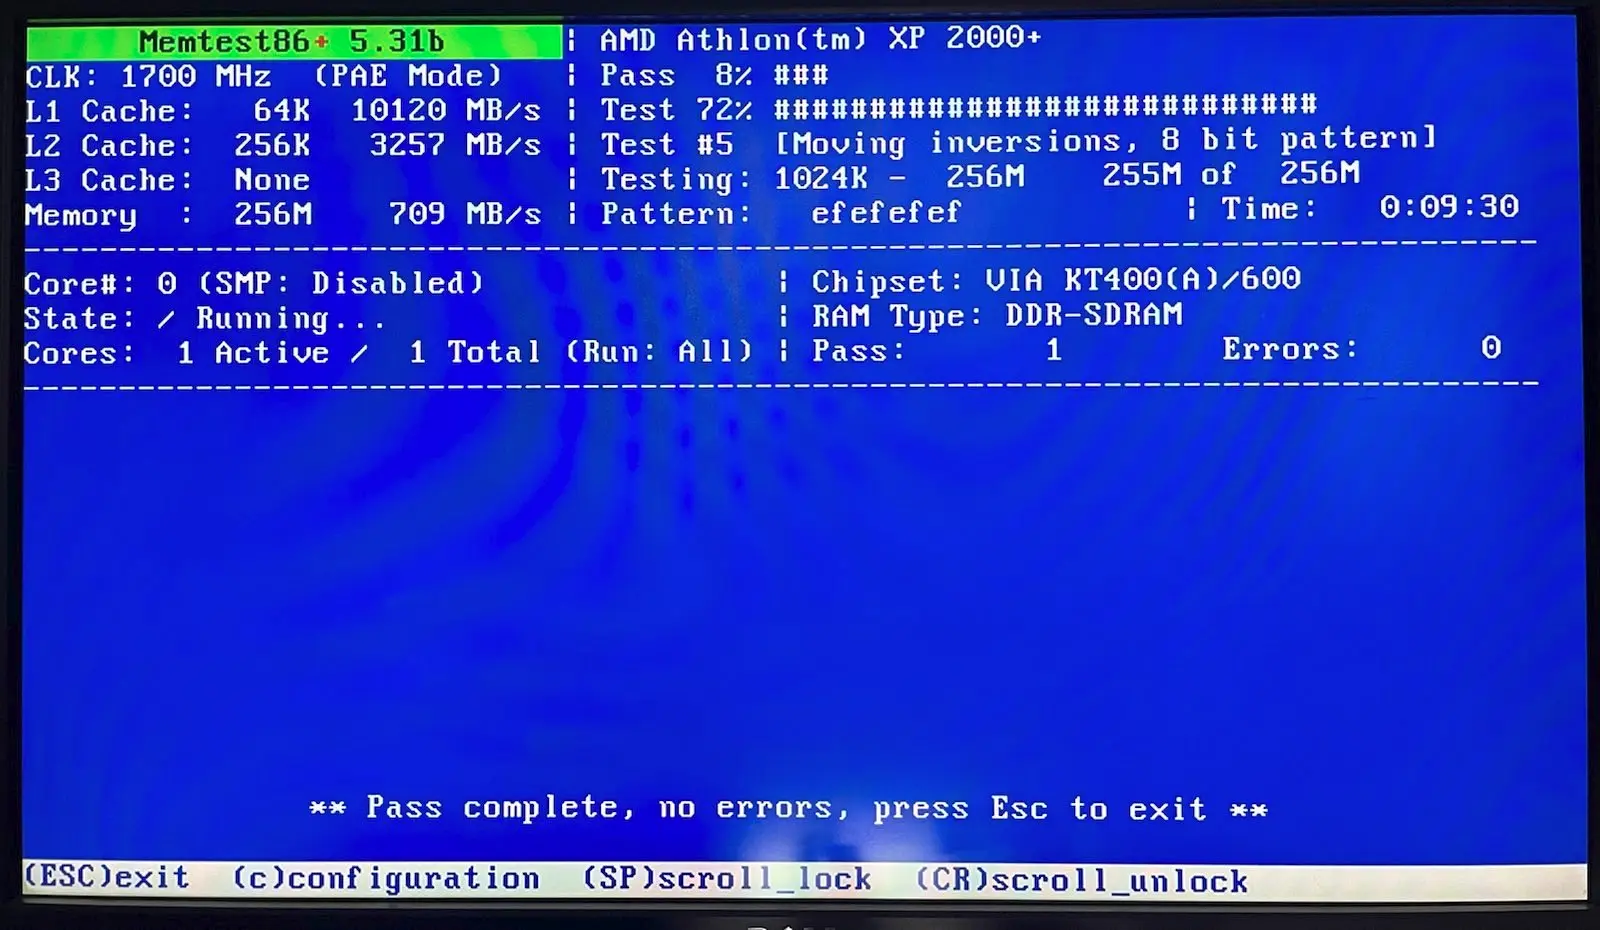This screenshot has width=1600, height=930.
Task: Click the (Run: All) text
Action: pos(659,352)
